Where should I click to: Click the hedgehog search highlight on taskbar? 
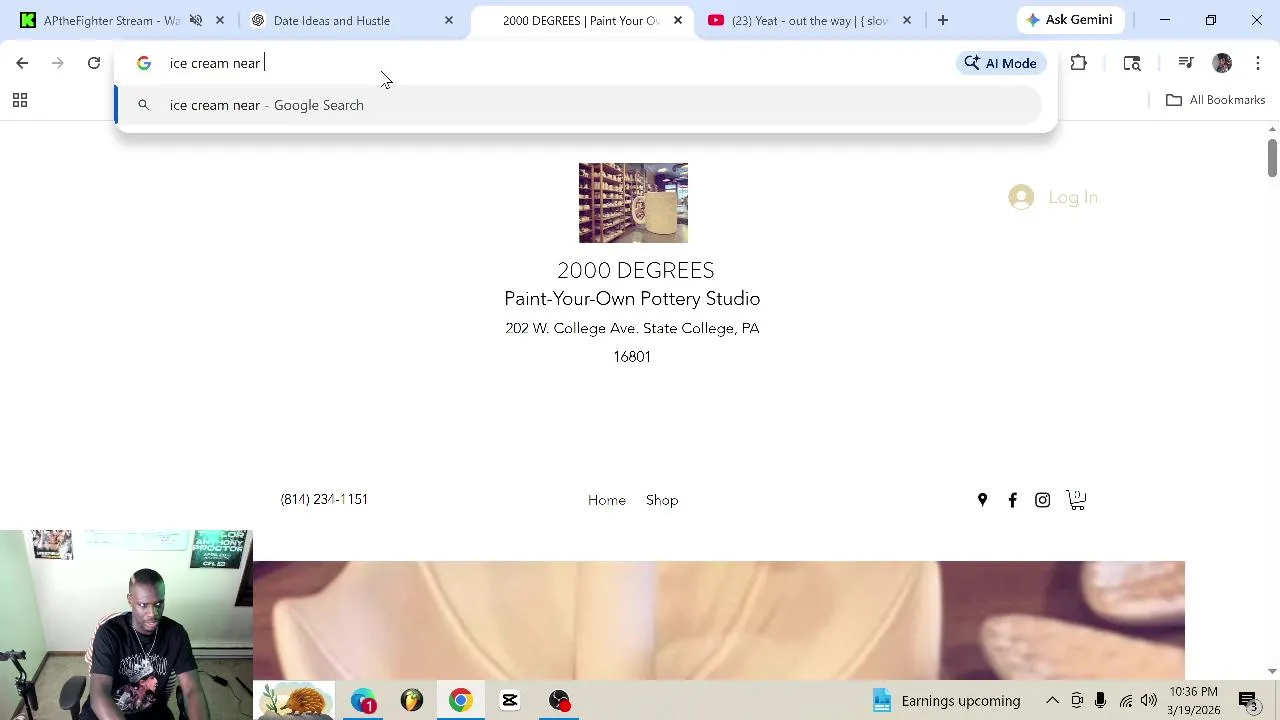click(295, 700)
